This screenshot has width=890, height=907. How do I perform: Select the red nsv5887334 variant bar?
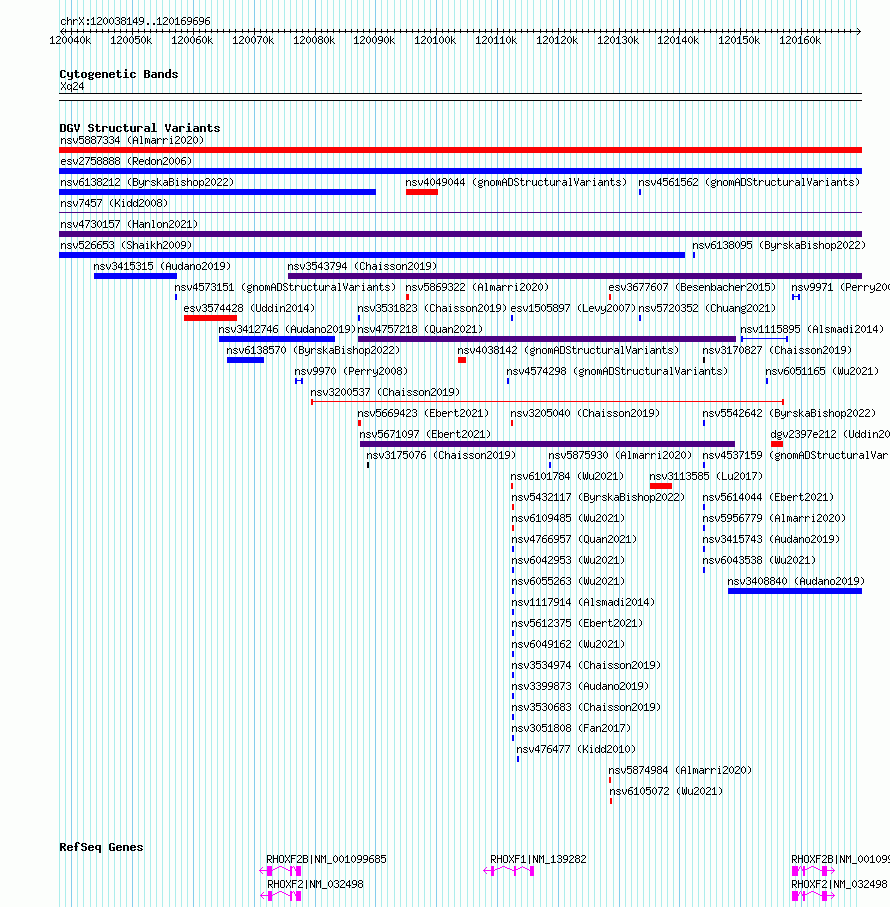click(x=460, y=150)
